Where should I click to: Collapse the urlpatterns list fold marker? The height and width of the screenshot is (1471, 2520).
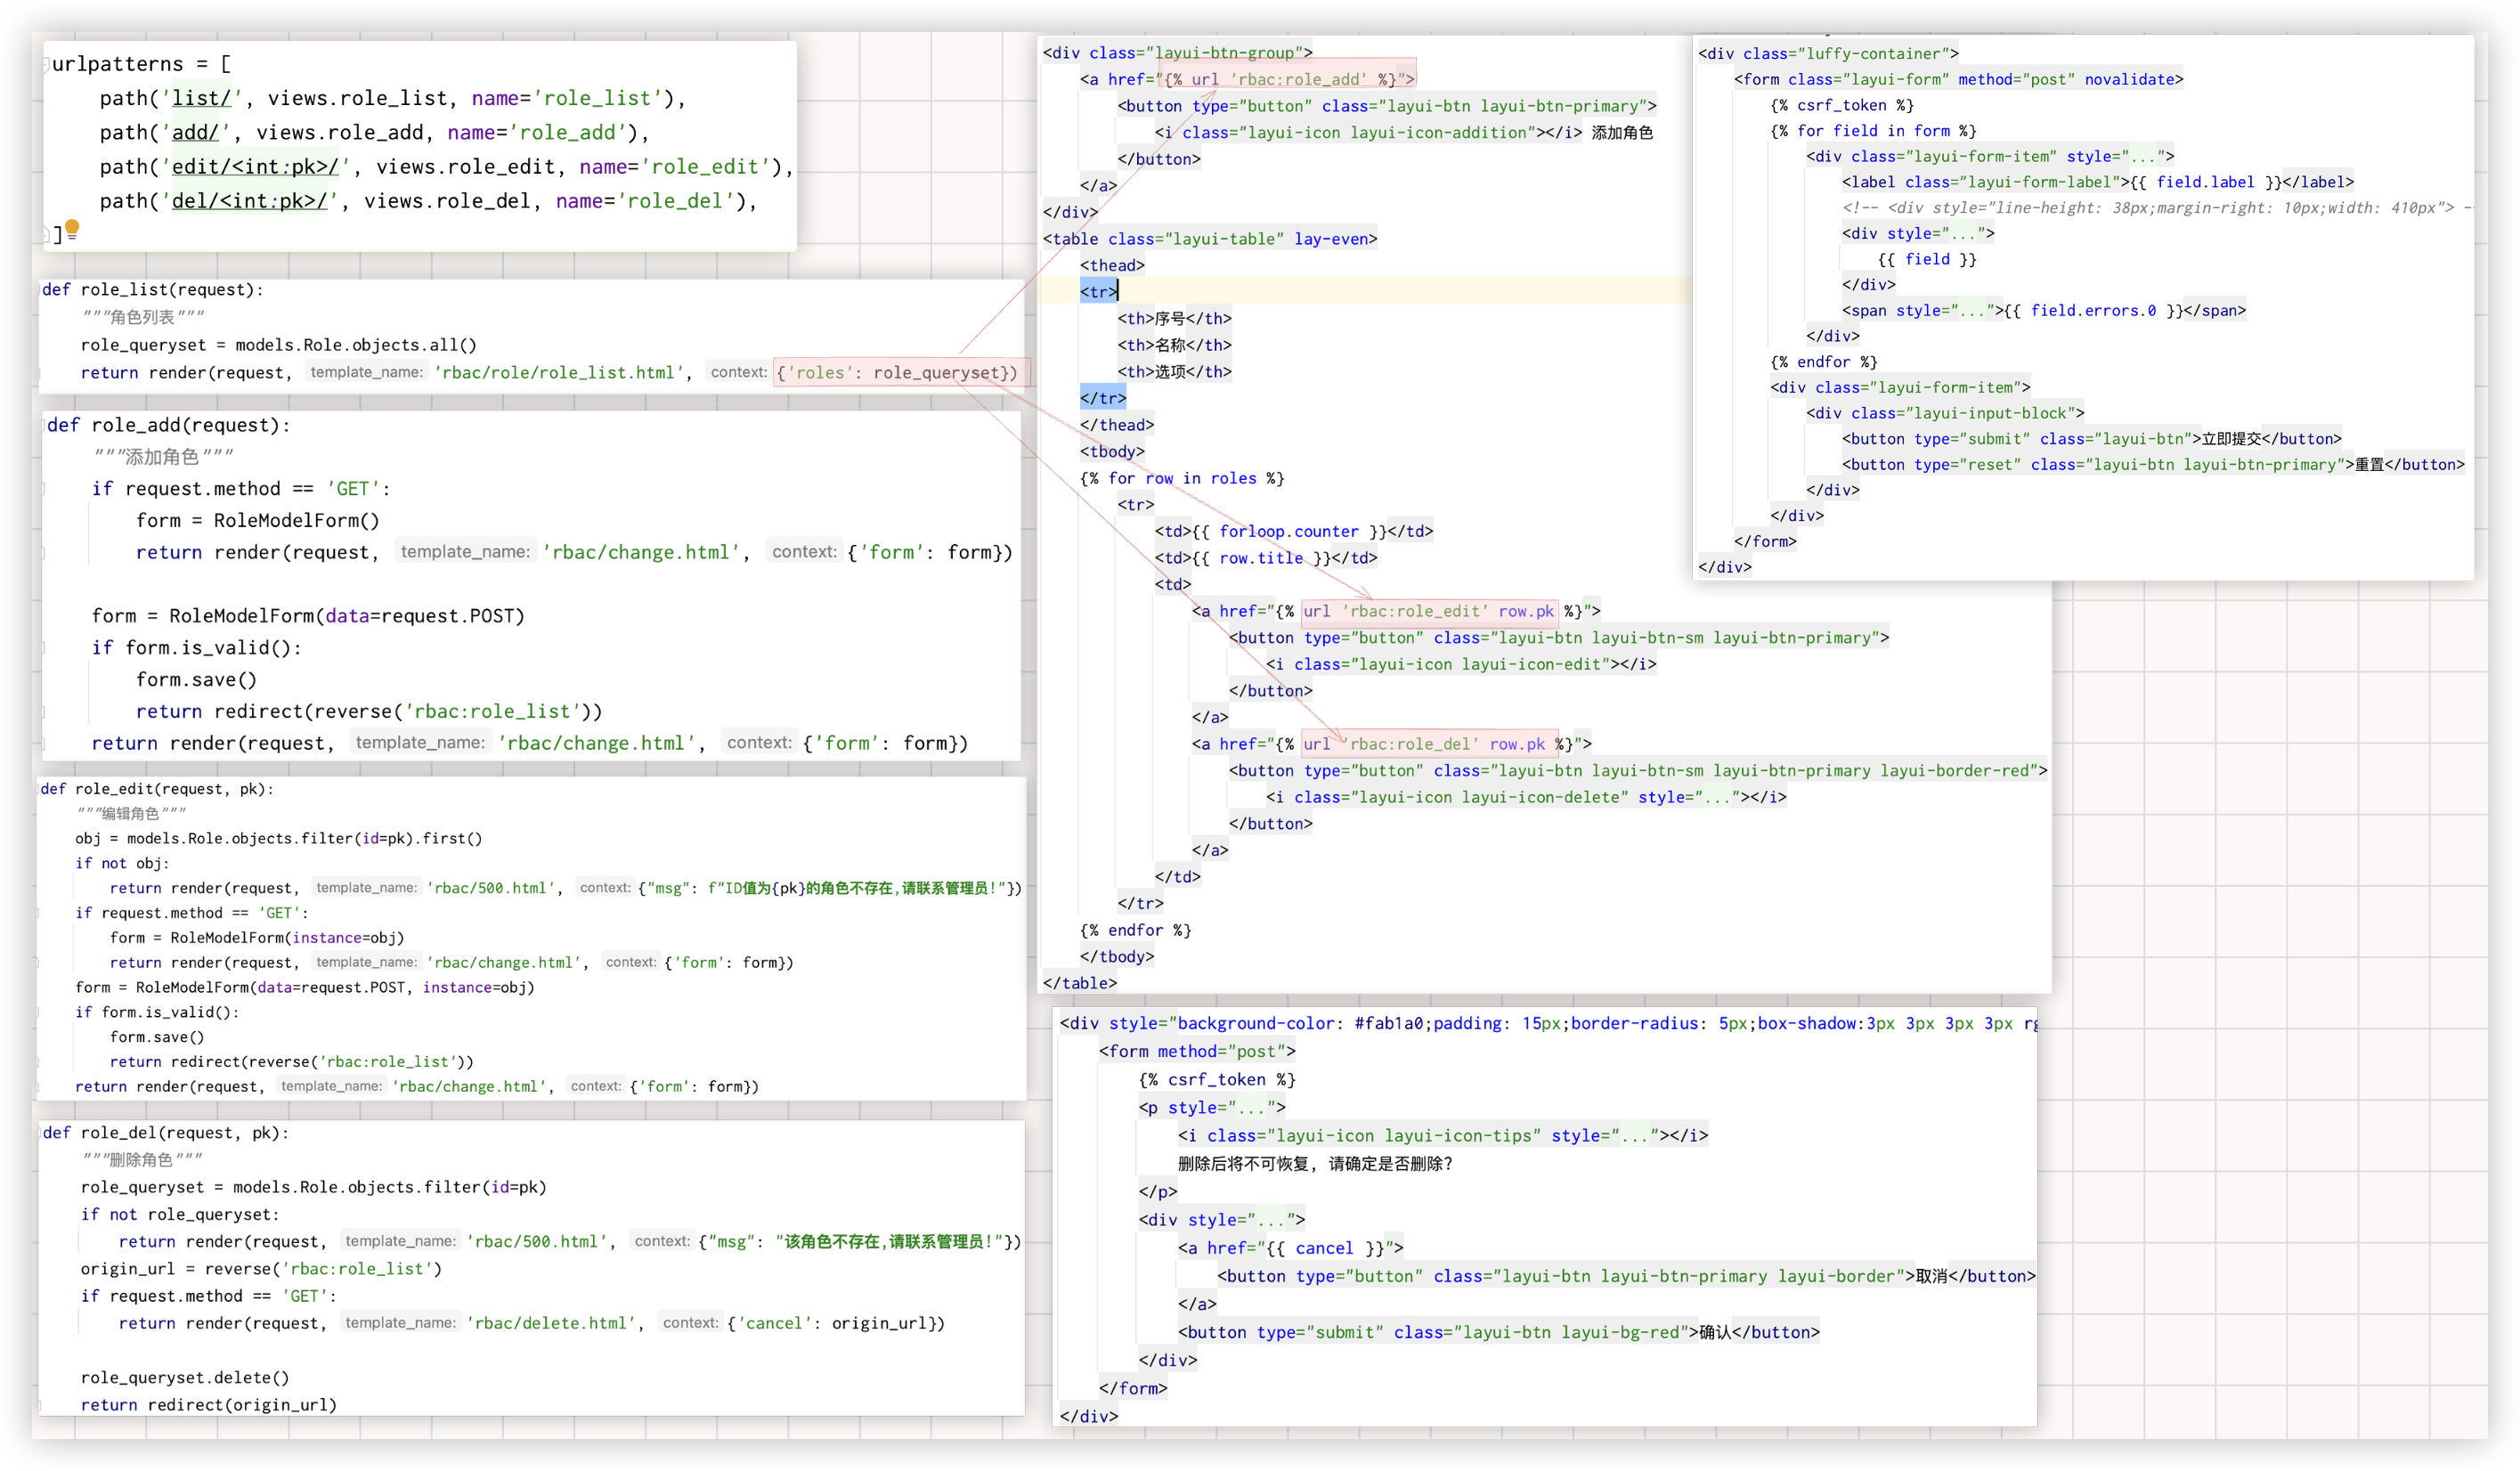45,65
